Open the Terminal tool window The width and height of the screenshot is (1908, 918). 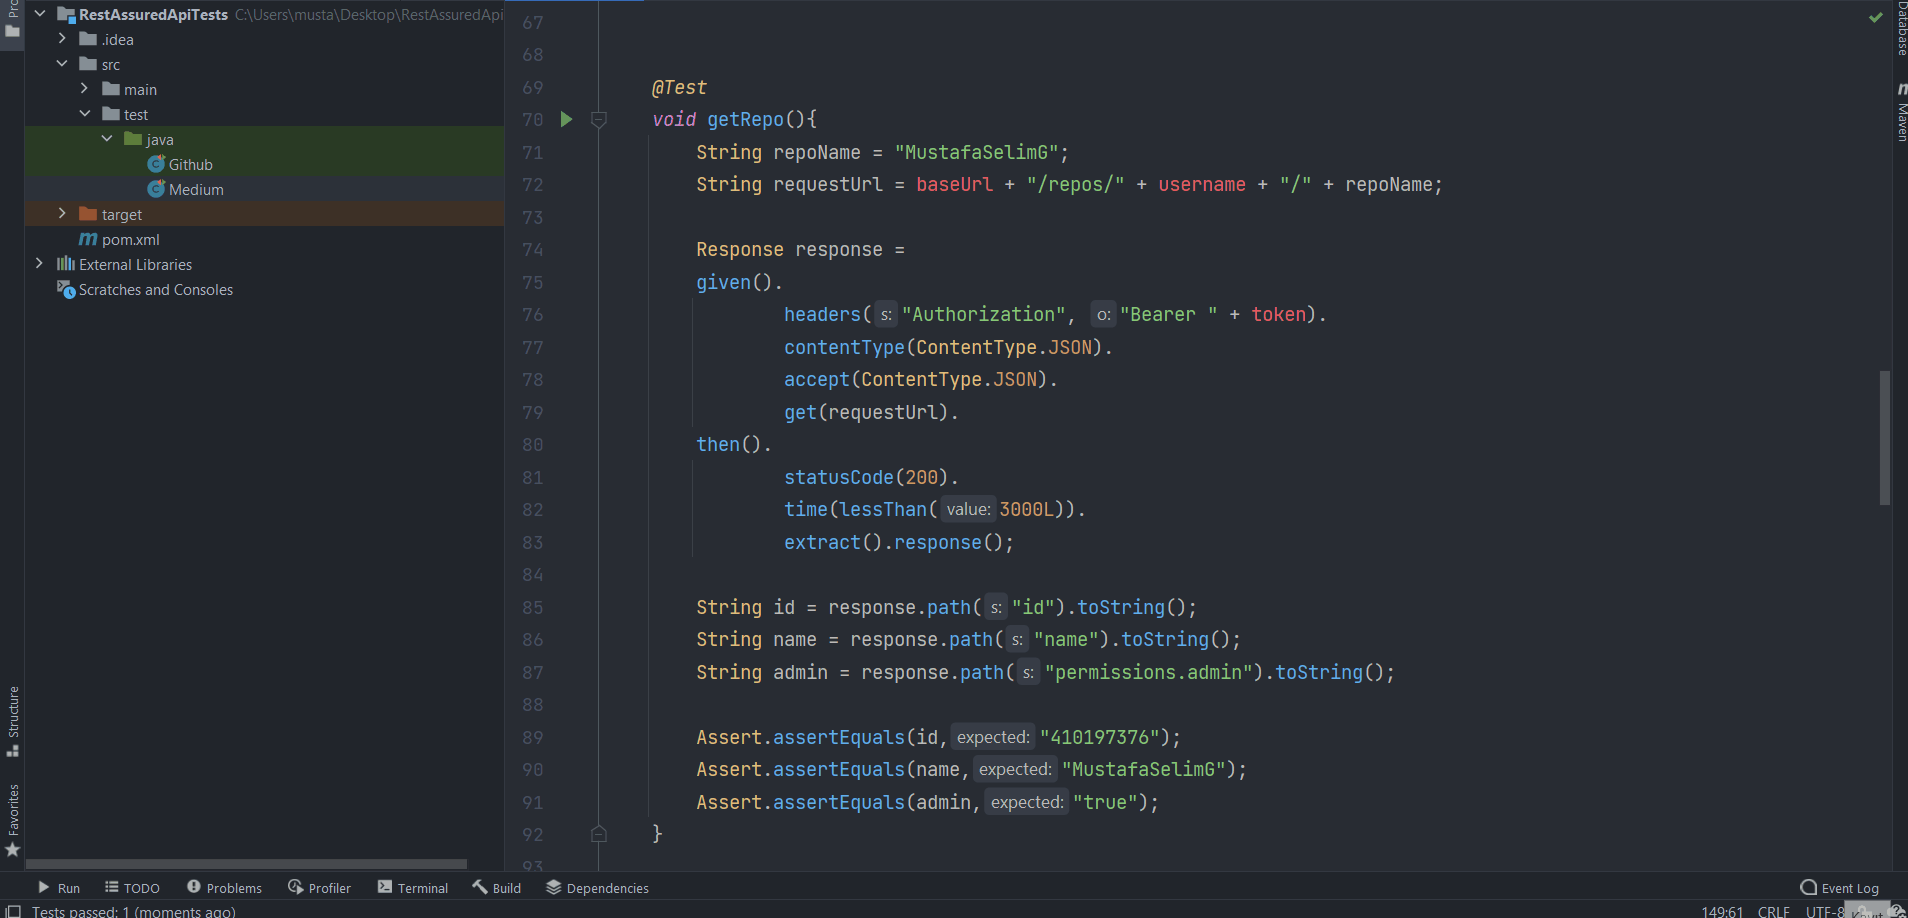(413, 888)
